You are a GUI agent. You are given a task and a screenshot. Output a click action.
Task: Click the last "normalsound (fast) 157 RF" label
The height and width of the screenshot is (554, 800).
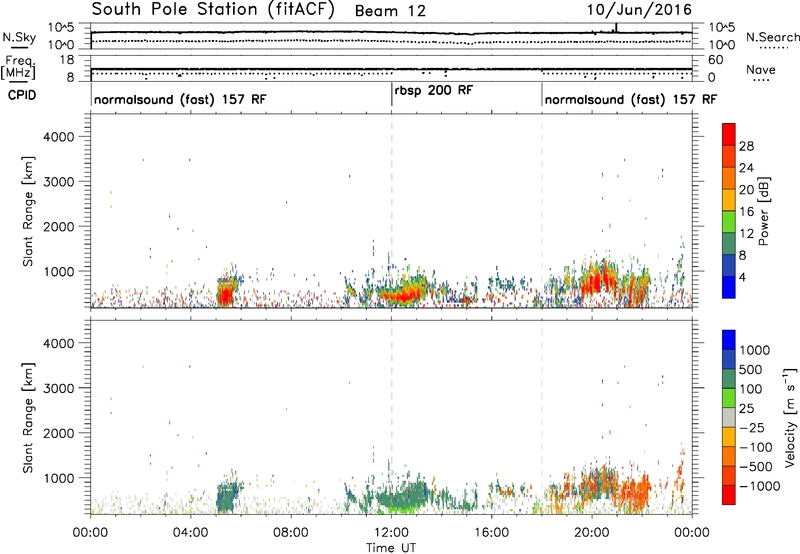[631, 99]
